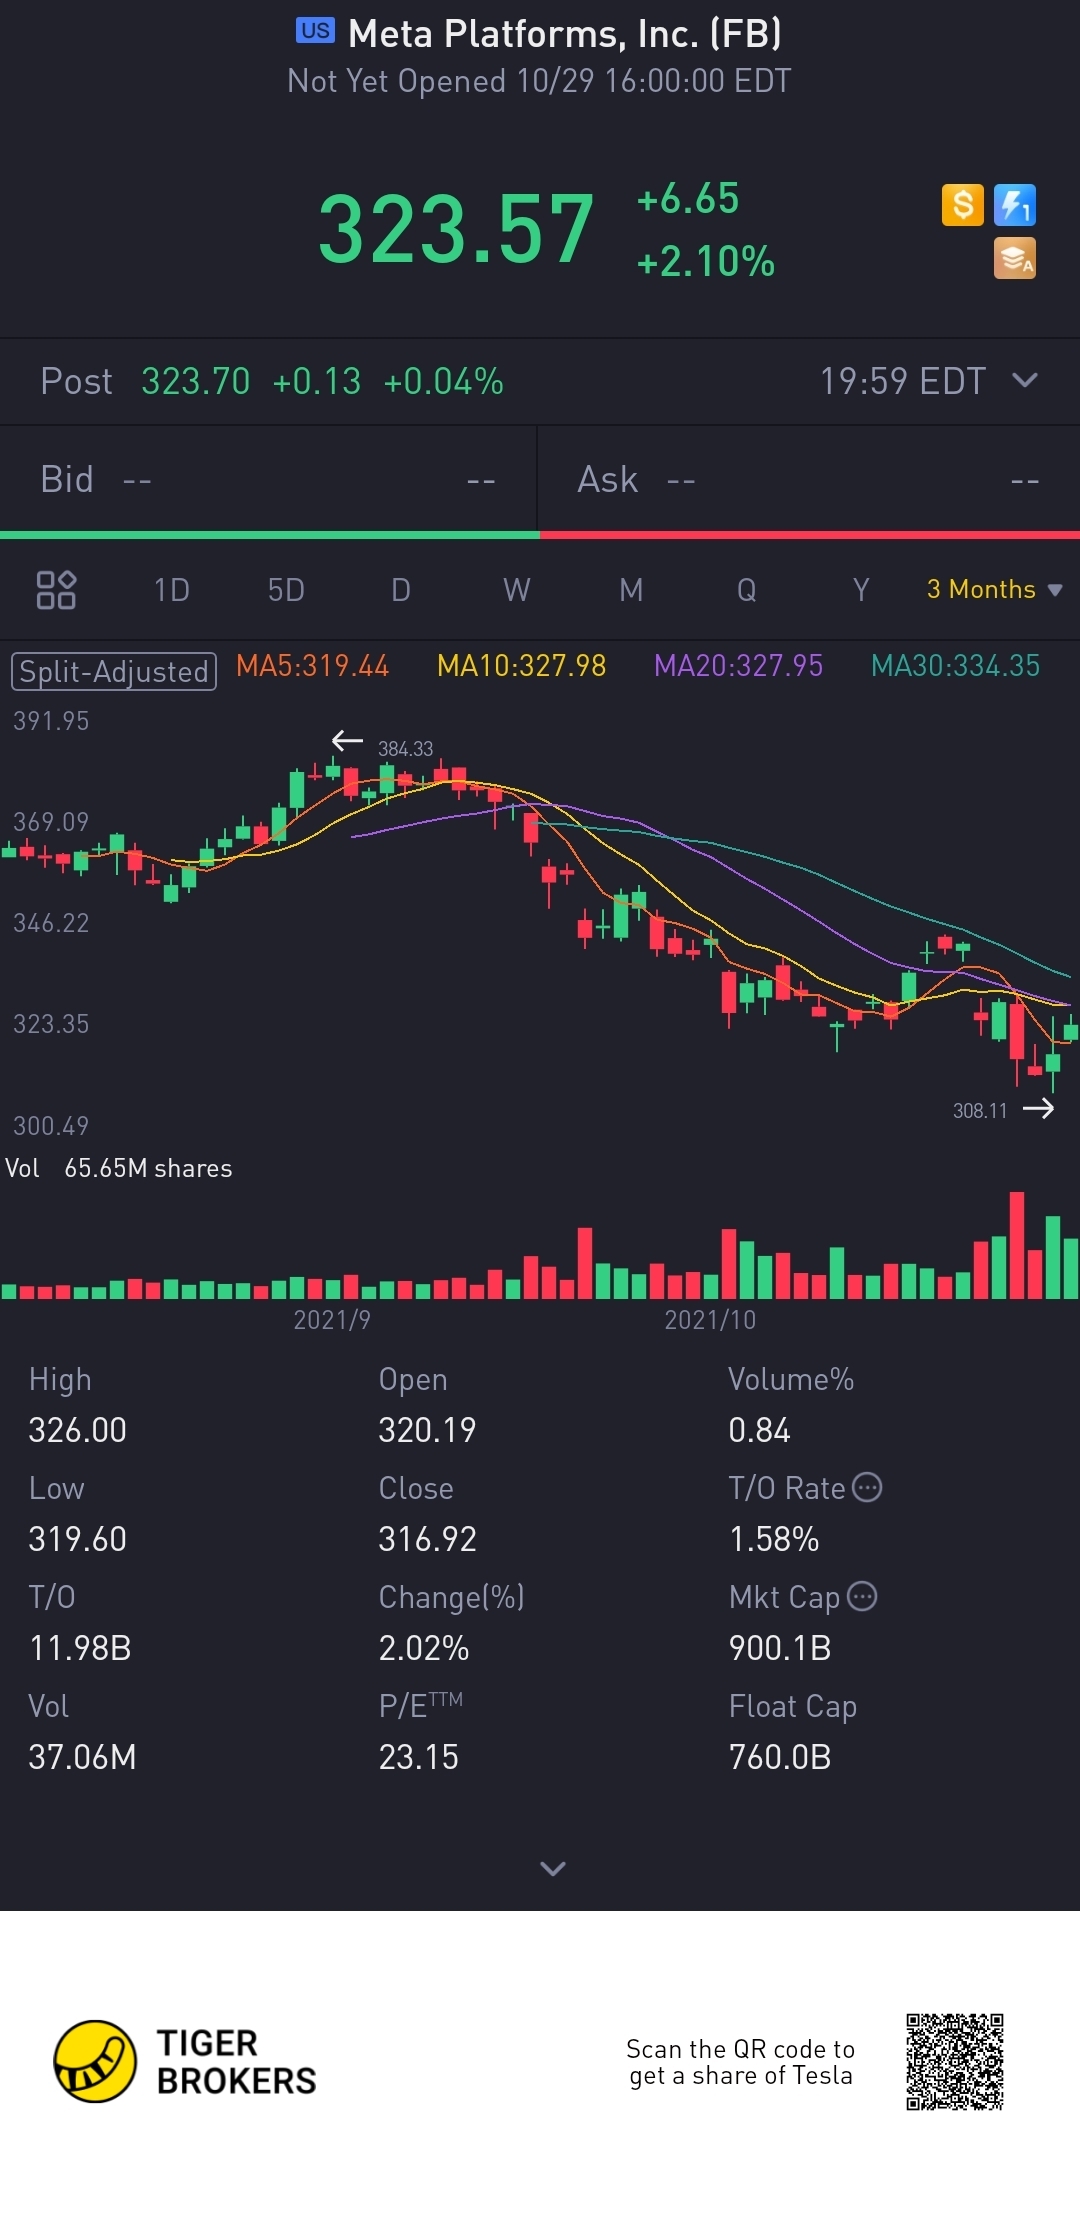Tap the Change(%) value 2.02%
Viewport: 1080px width, 2213px height.
click(x=424, y=1648)
